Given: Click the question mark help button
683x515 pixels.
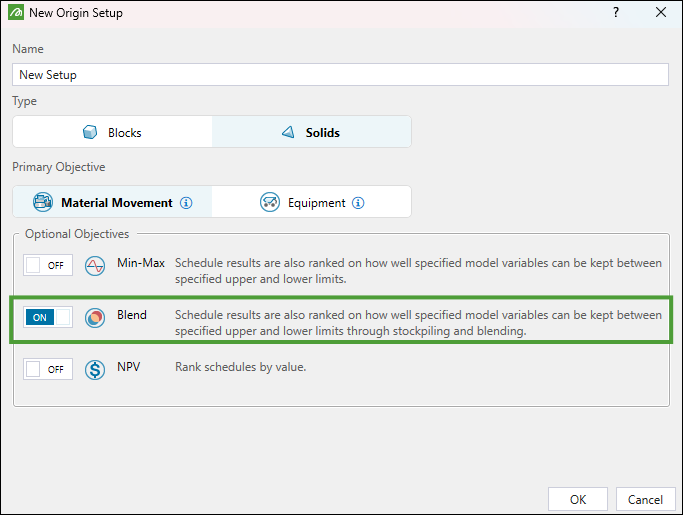Looking at the screenshot, I should click(x=615, y=13).
